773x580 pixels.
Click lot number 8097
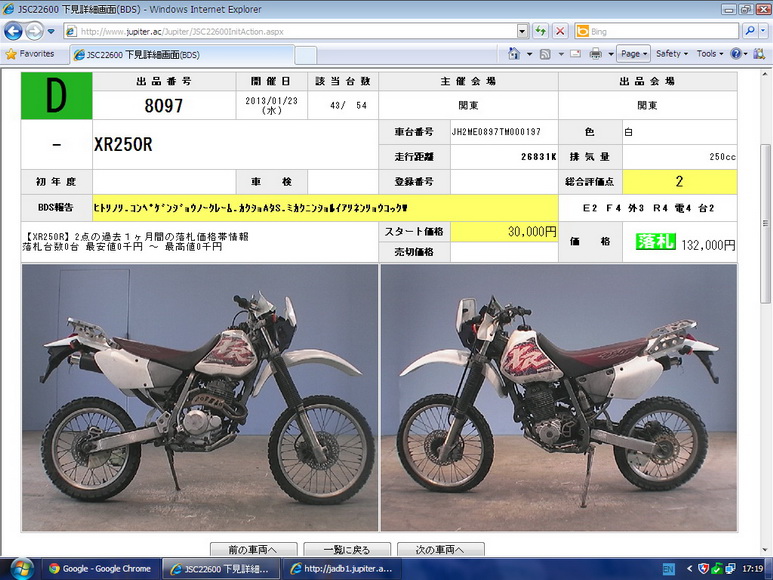click(164, 105)
